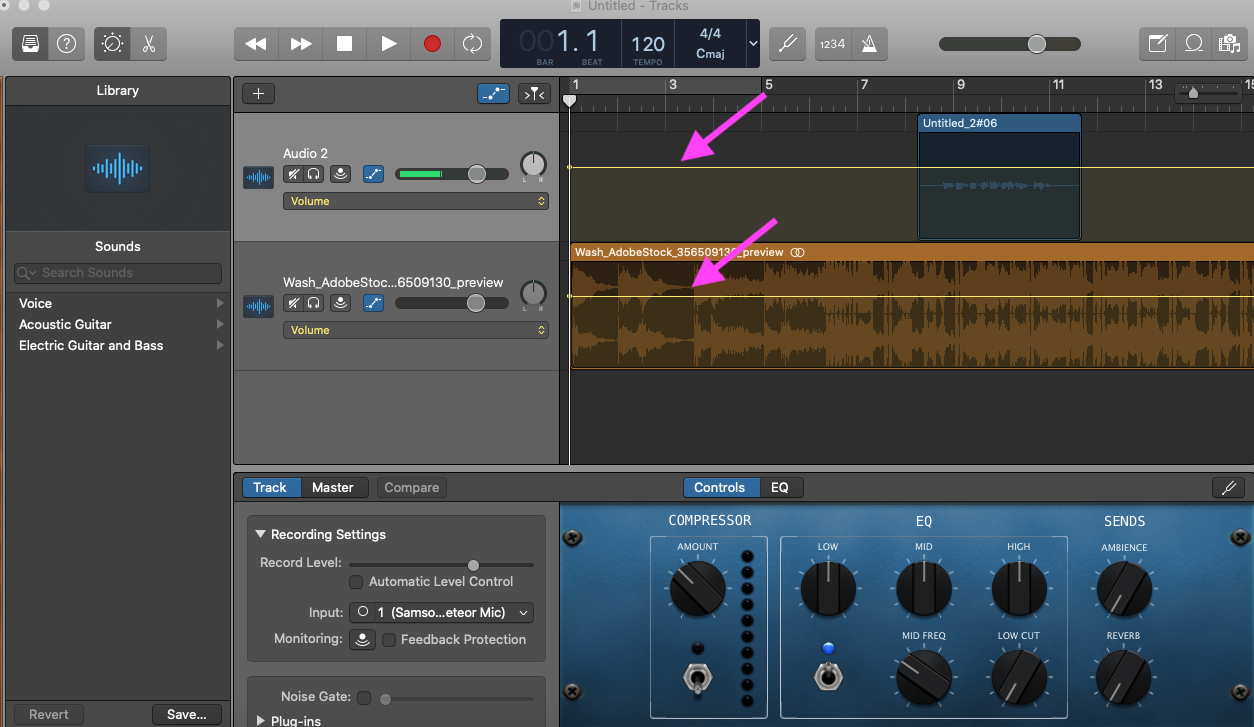
Task: Toggle automation on the Audio 2 track
Action: pos(374,174)
